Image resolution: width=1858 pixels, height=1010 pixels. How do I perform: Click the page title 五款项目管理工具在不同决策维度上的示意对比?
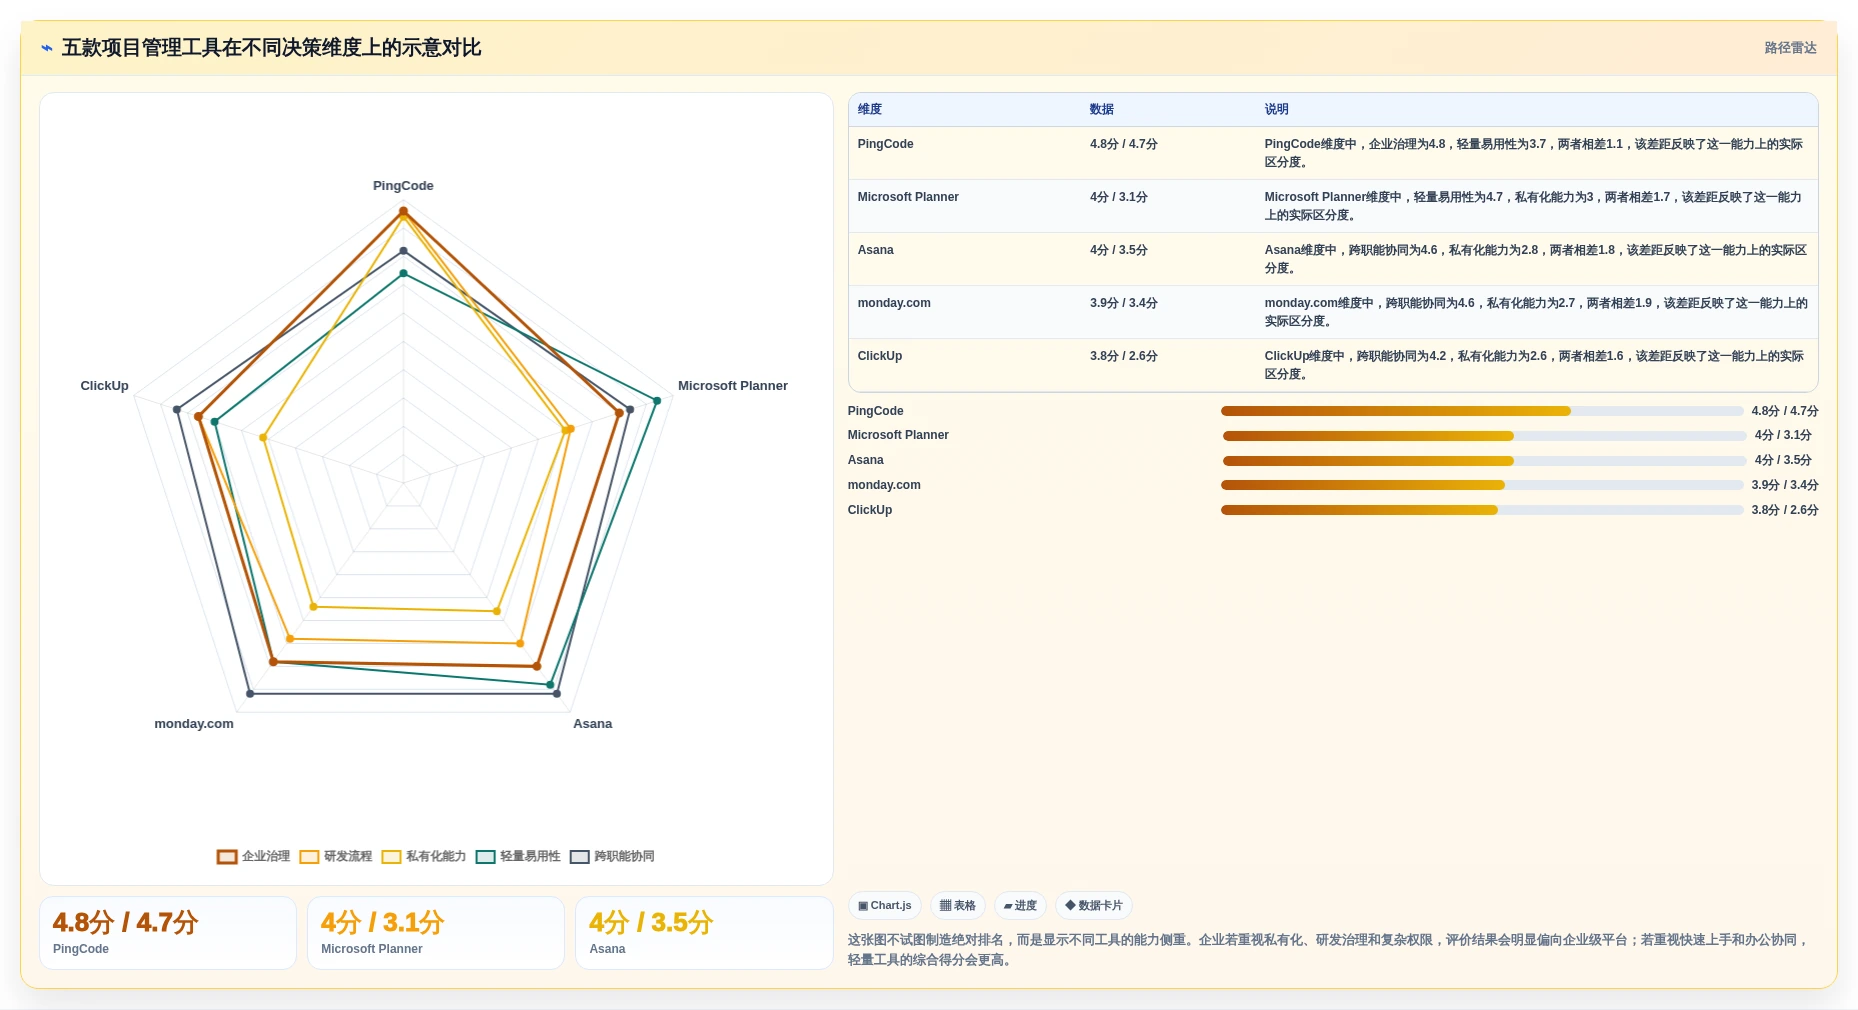coord(271,48)
